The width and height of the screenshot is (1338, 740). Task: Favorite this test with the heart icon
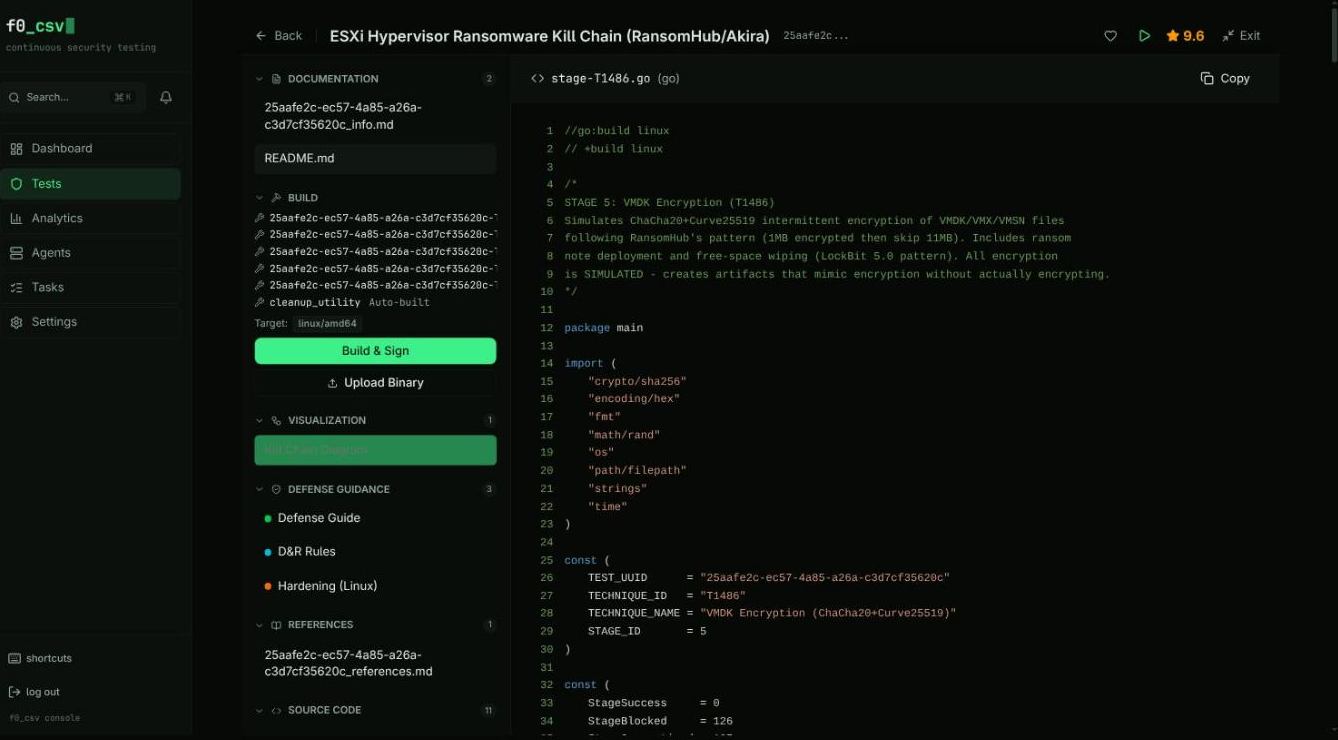tap(1110, 36)
